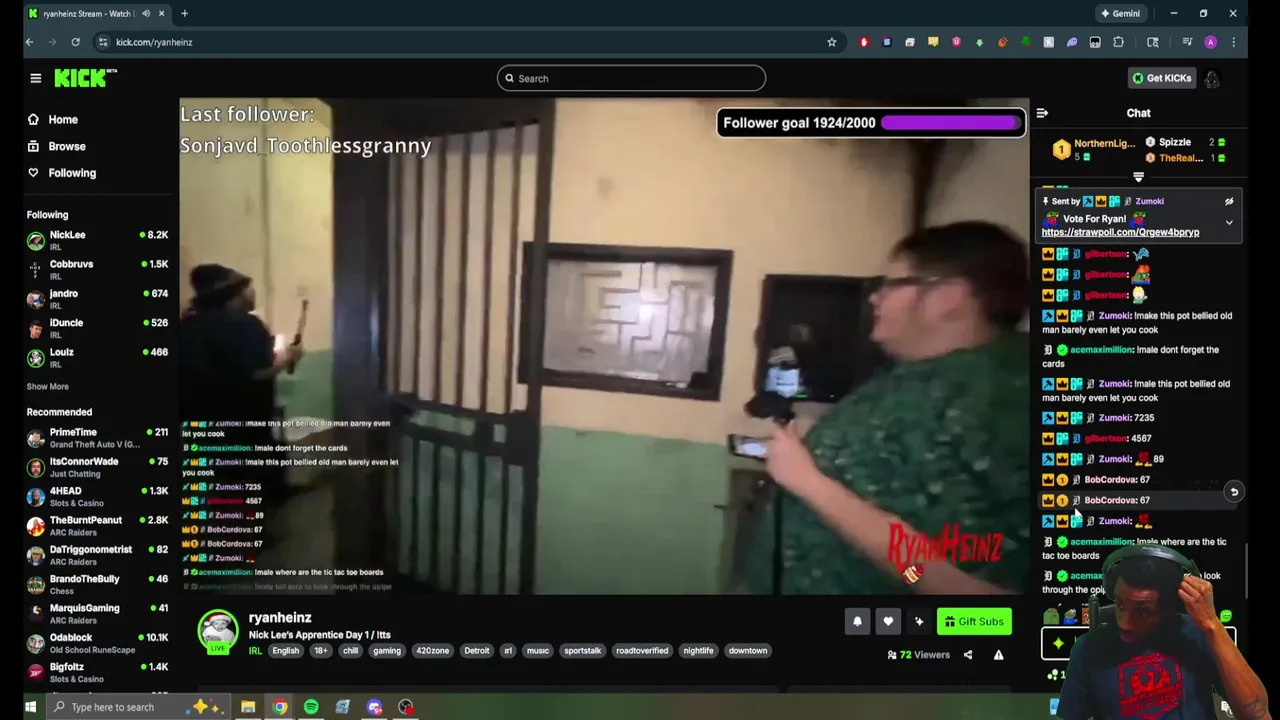This screenshot has height=720, width=1280.
Task: Open Following in the sidebar
Action: tap(72, 173)
